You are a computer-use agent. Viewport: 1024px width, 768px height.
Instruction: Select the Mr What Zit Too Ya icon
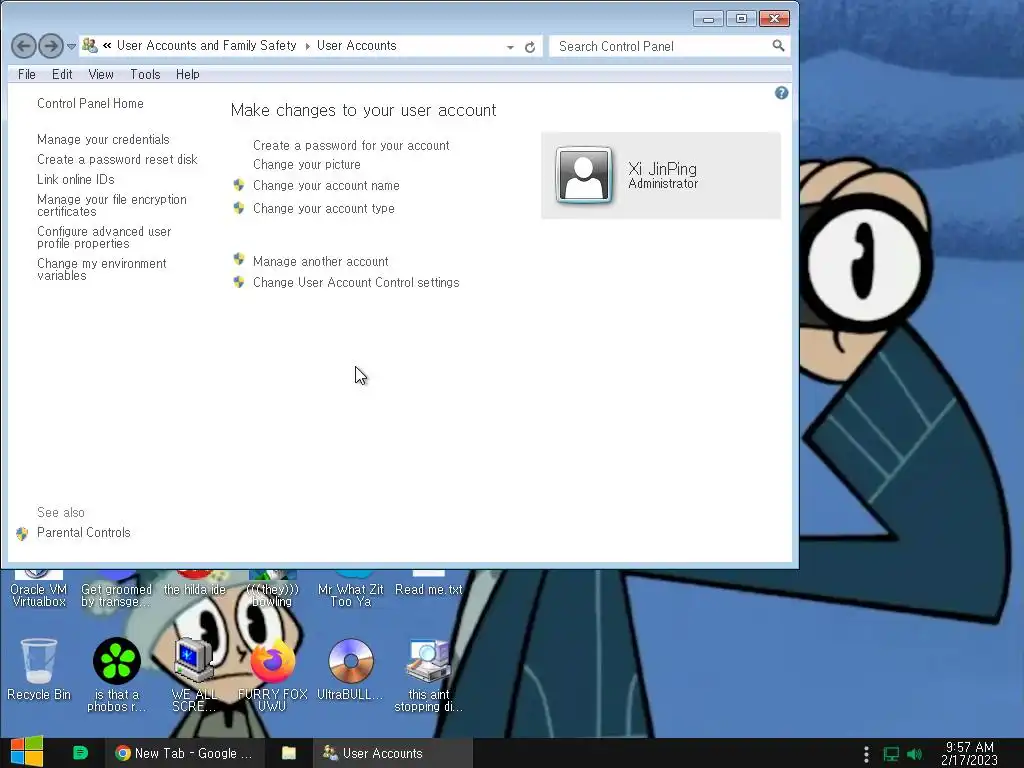(x=351, y=589)
